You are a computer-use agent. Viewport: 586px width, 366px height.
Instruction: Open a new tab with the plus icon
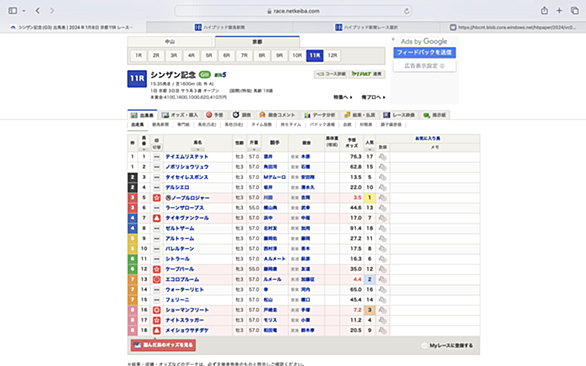pyautogui.click(x=559, y=10)
